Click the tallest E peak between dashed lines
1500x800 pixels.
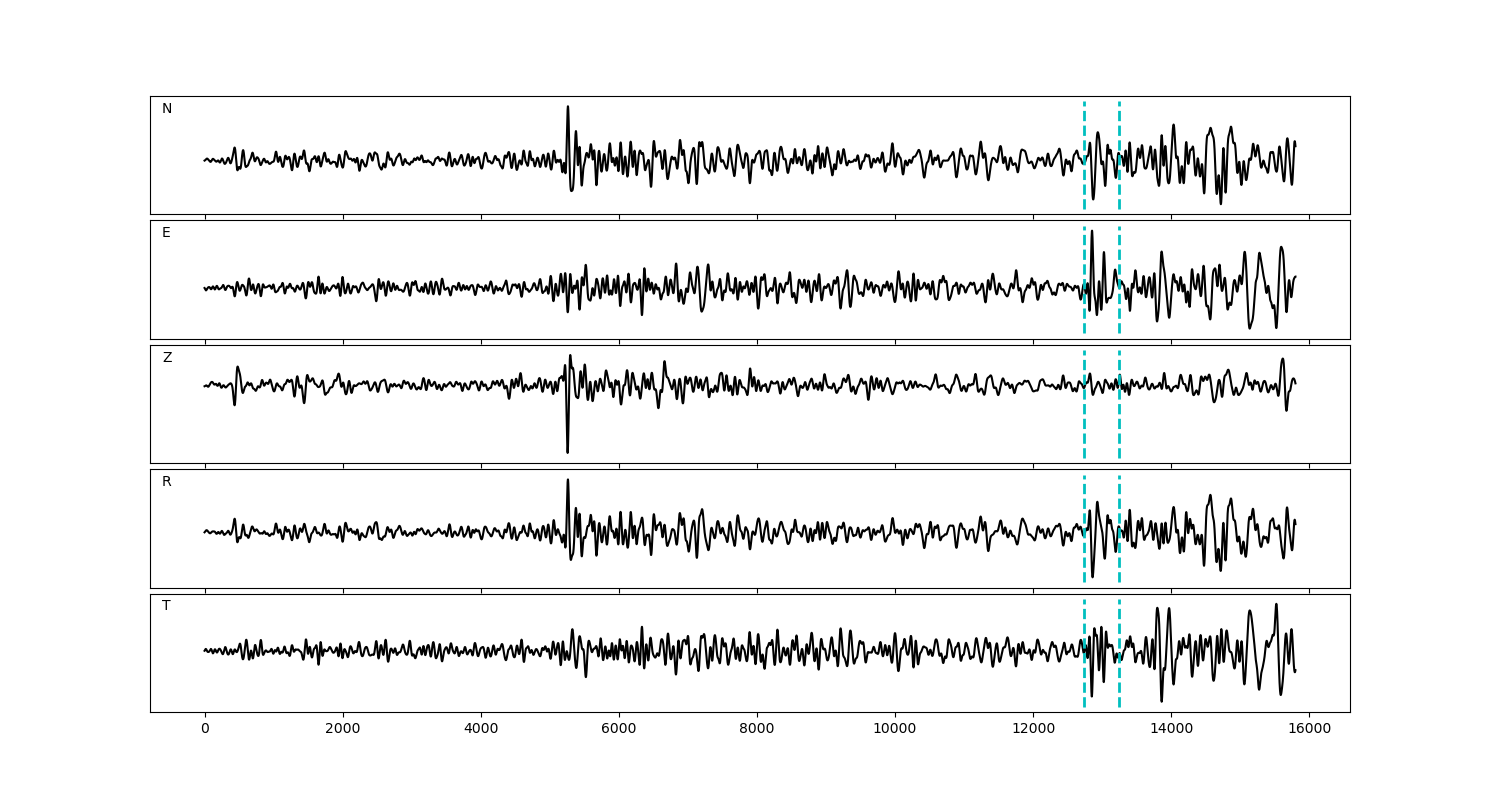pyautogui.click(x=1092, y=232)
